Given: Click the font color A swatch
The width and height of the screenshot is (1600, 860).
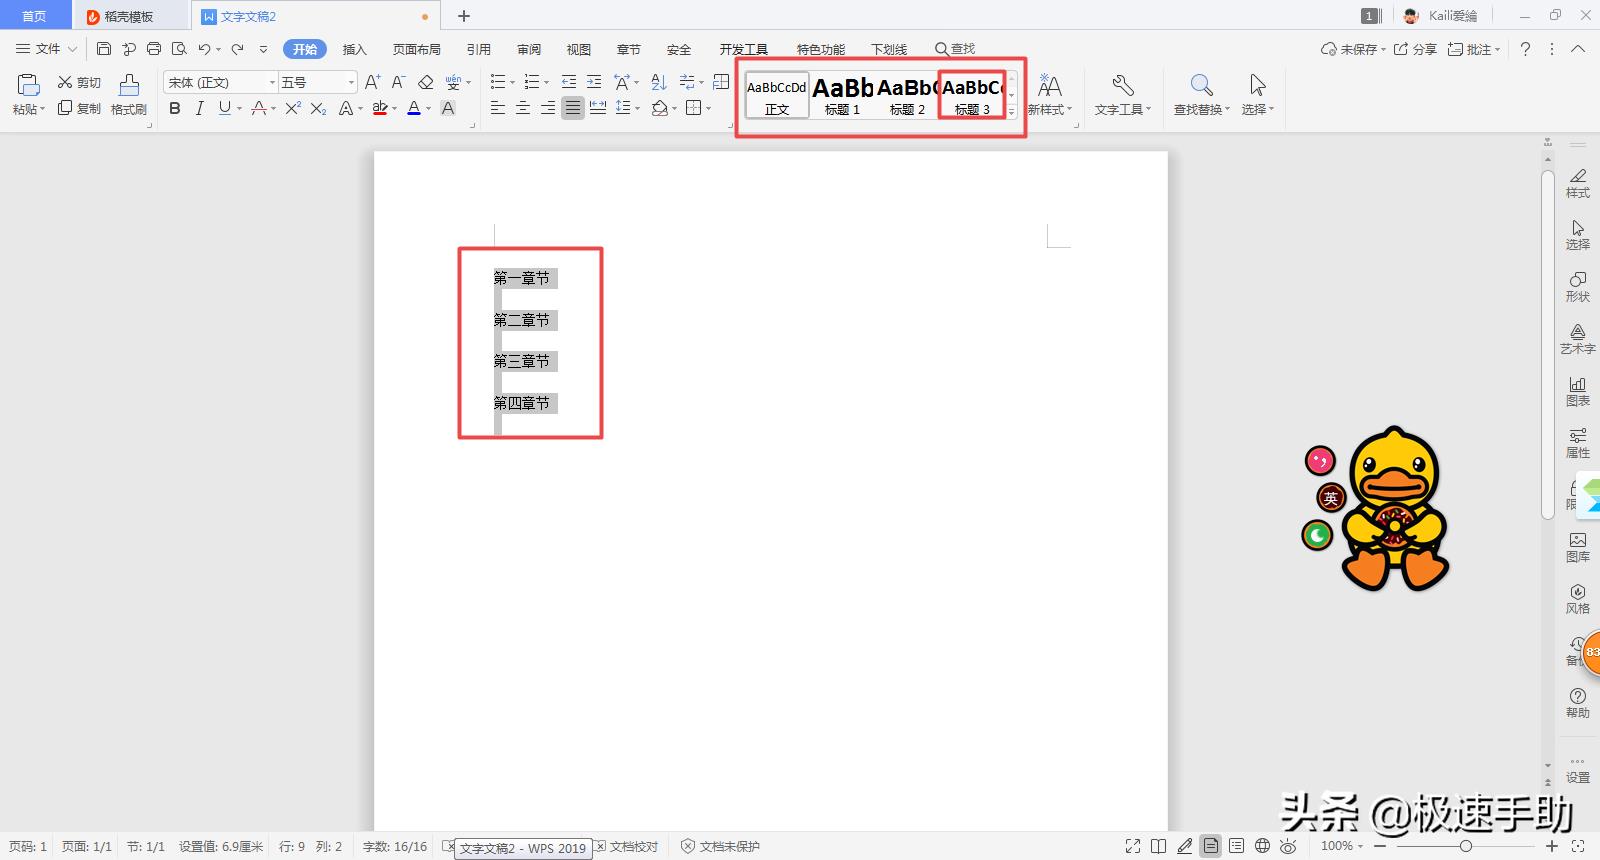Looking at the screenshot, I should pyautogui.click(x=414, y=108).
